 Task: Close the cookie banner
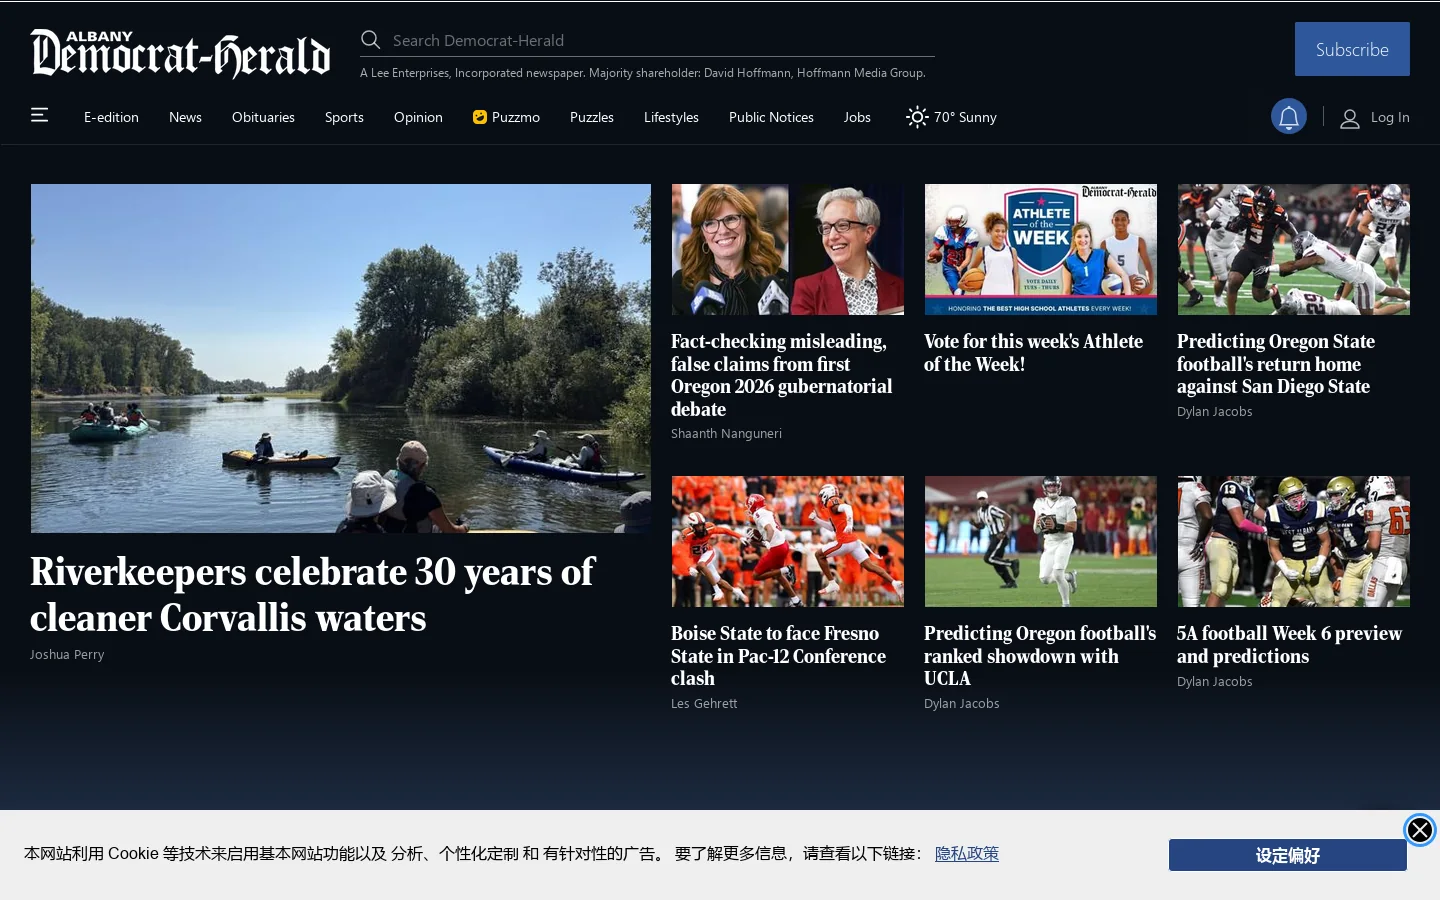click(1419, 830)
